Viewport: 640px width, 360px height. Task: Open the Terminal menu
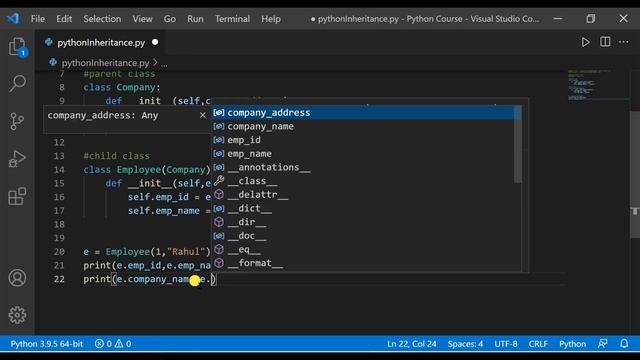[232, 19]
